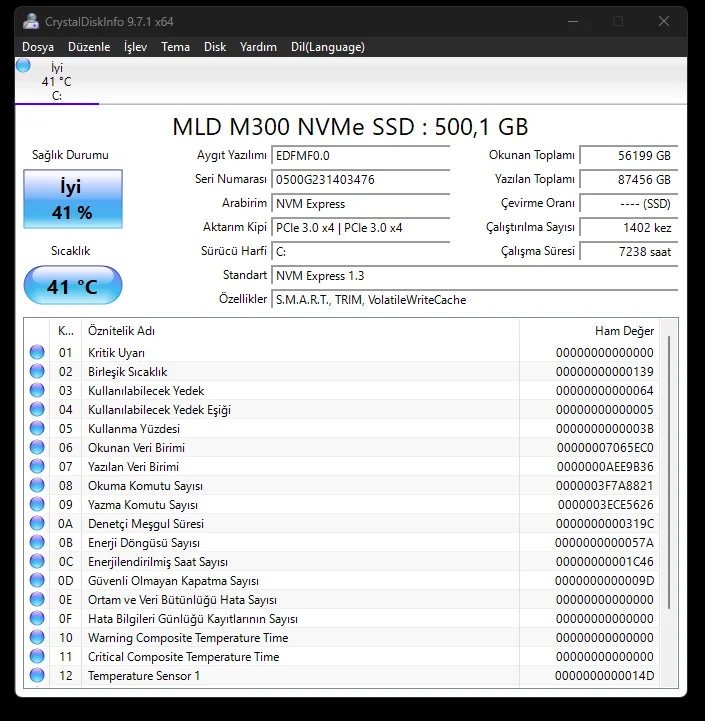Select the C: drive tab showing İyi 41 °C

pyautogui.click(x=57, y=81)
